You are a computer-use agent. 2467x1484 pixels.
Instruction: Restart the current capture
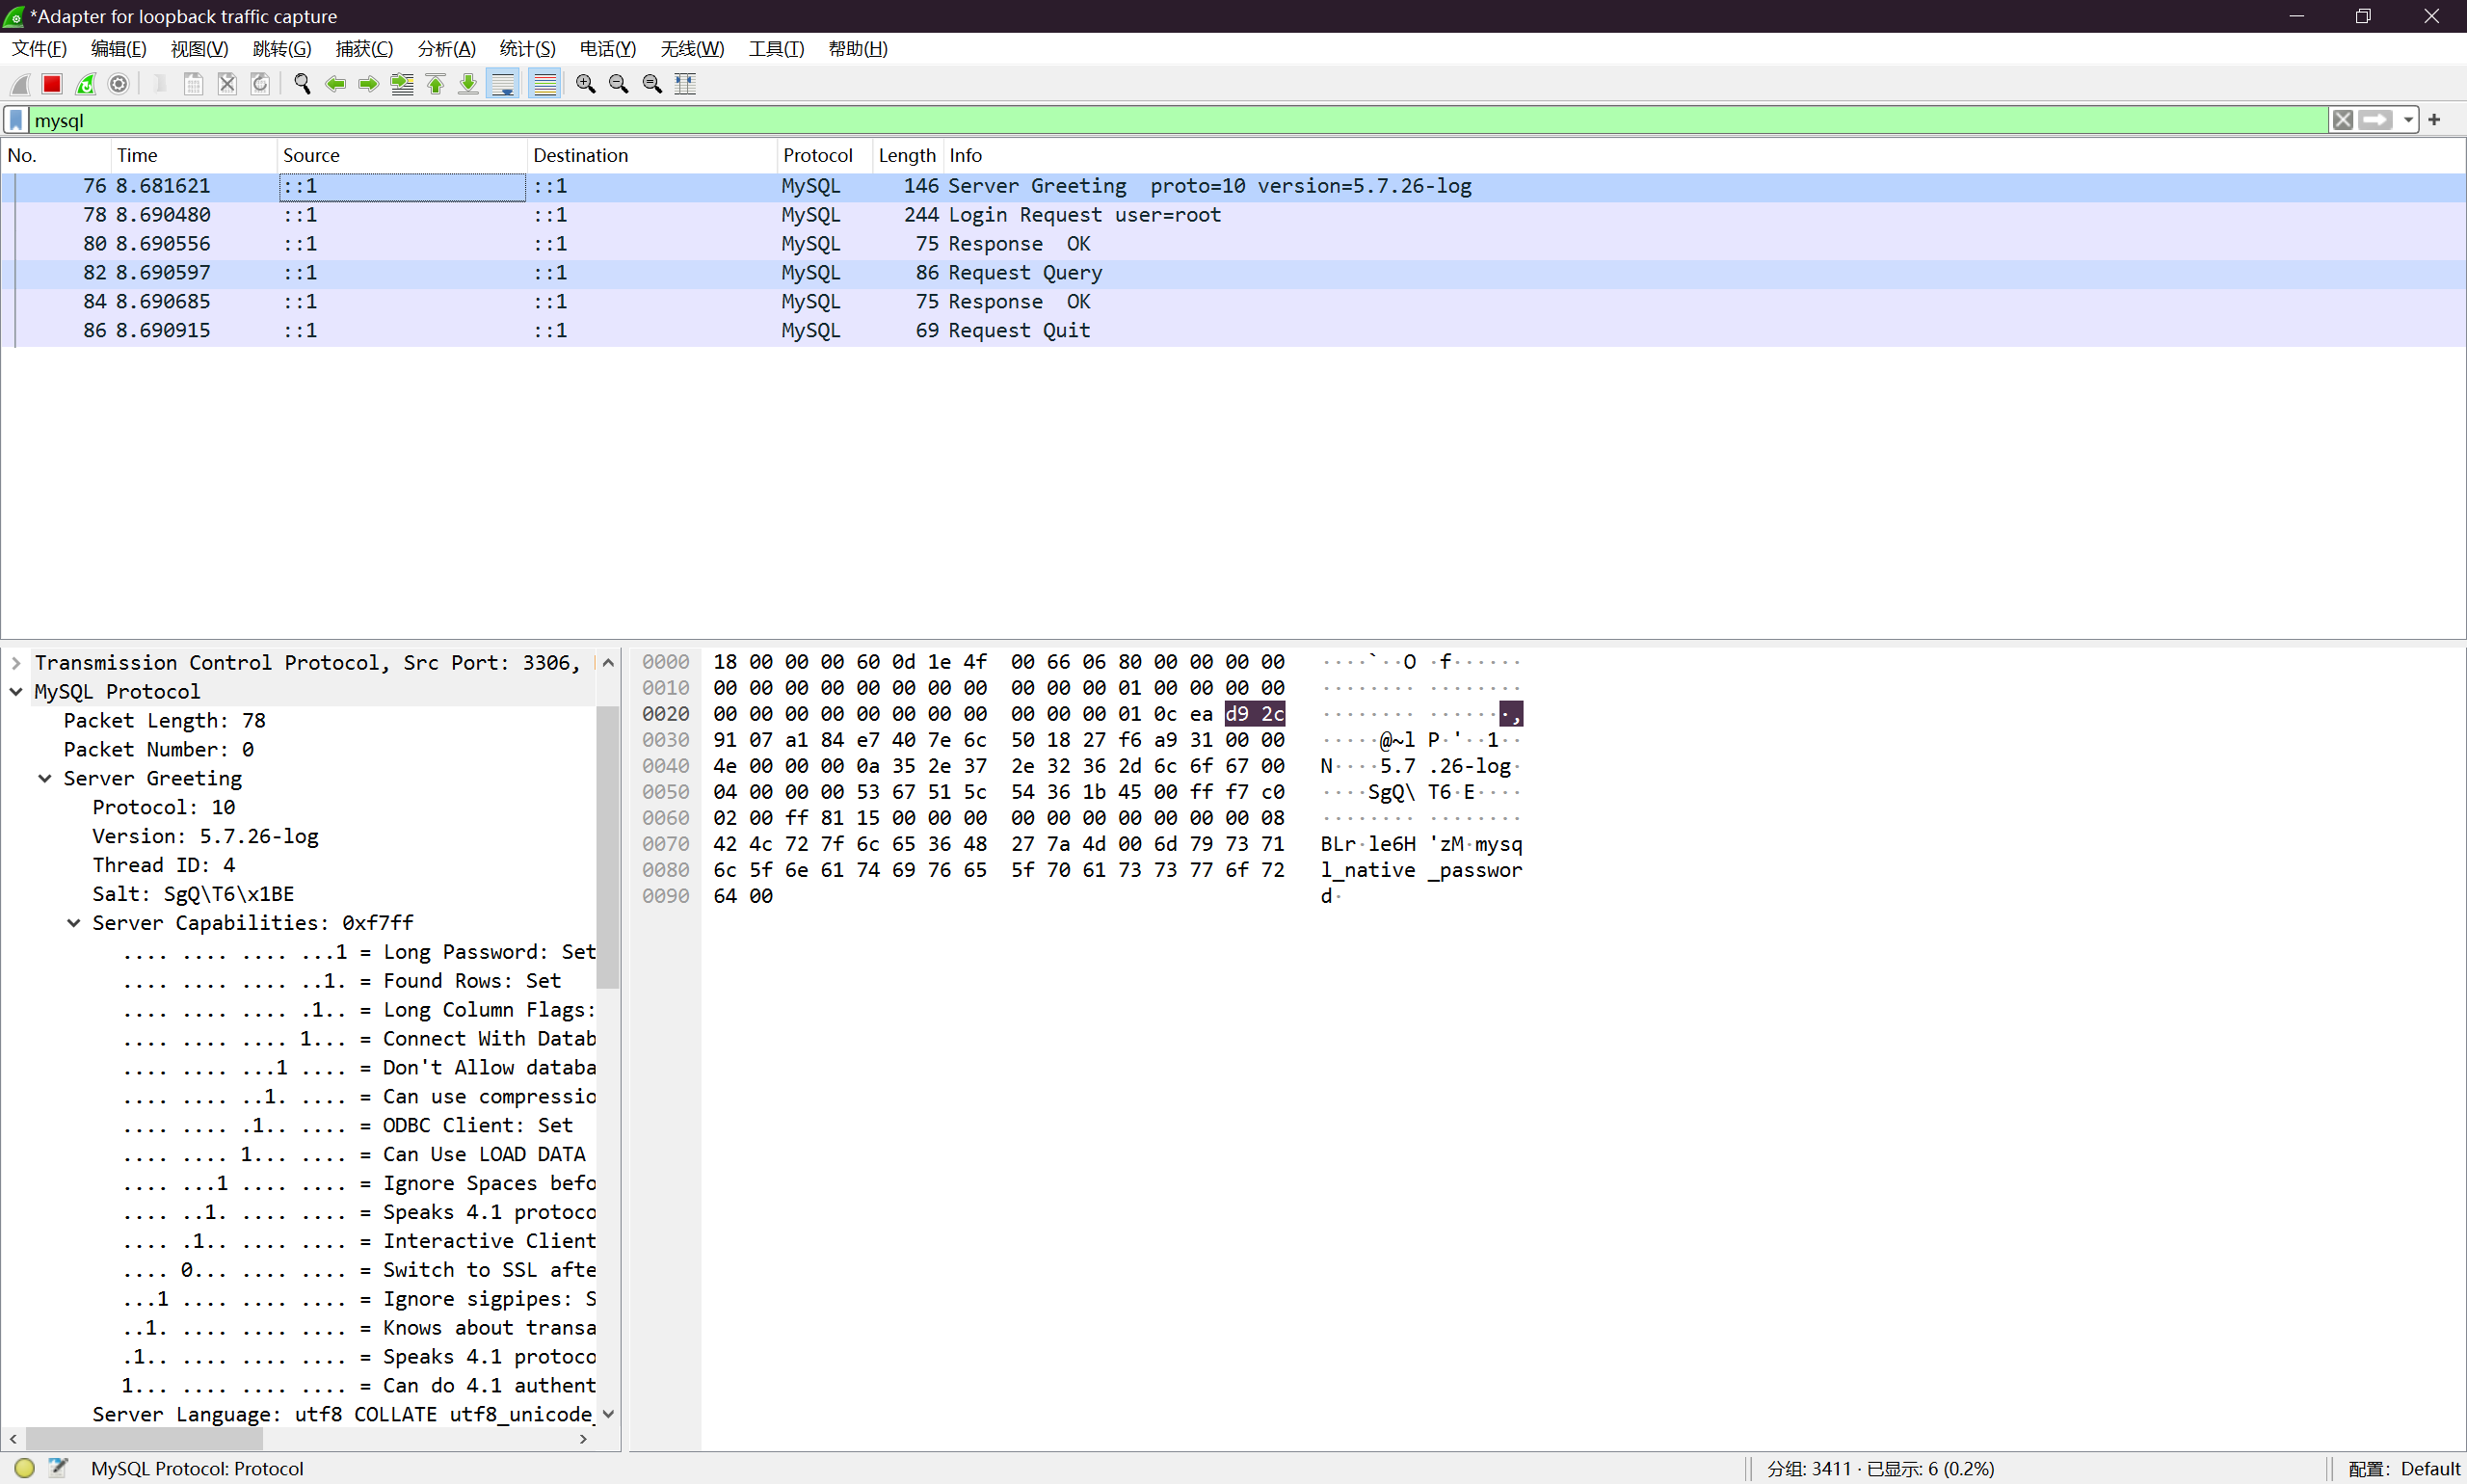click(x=86, y=84)
